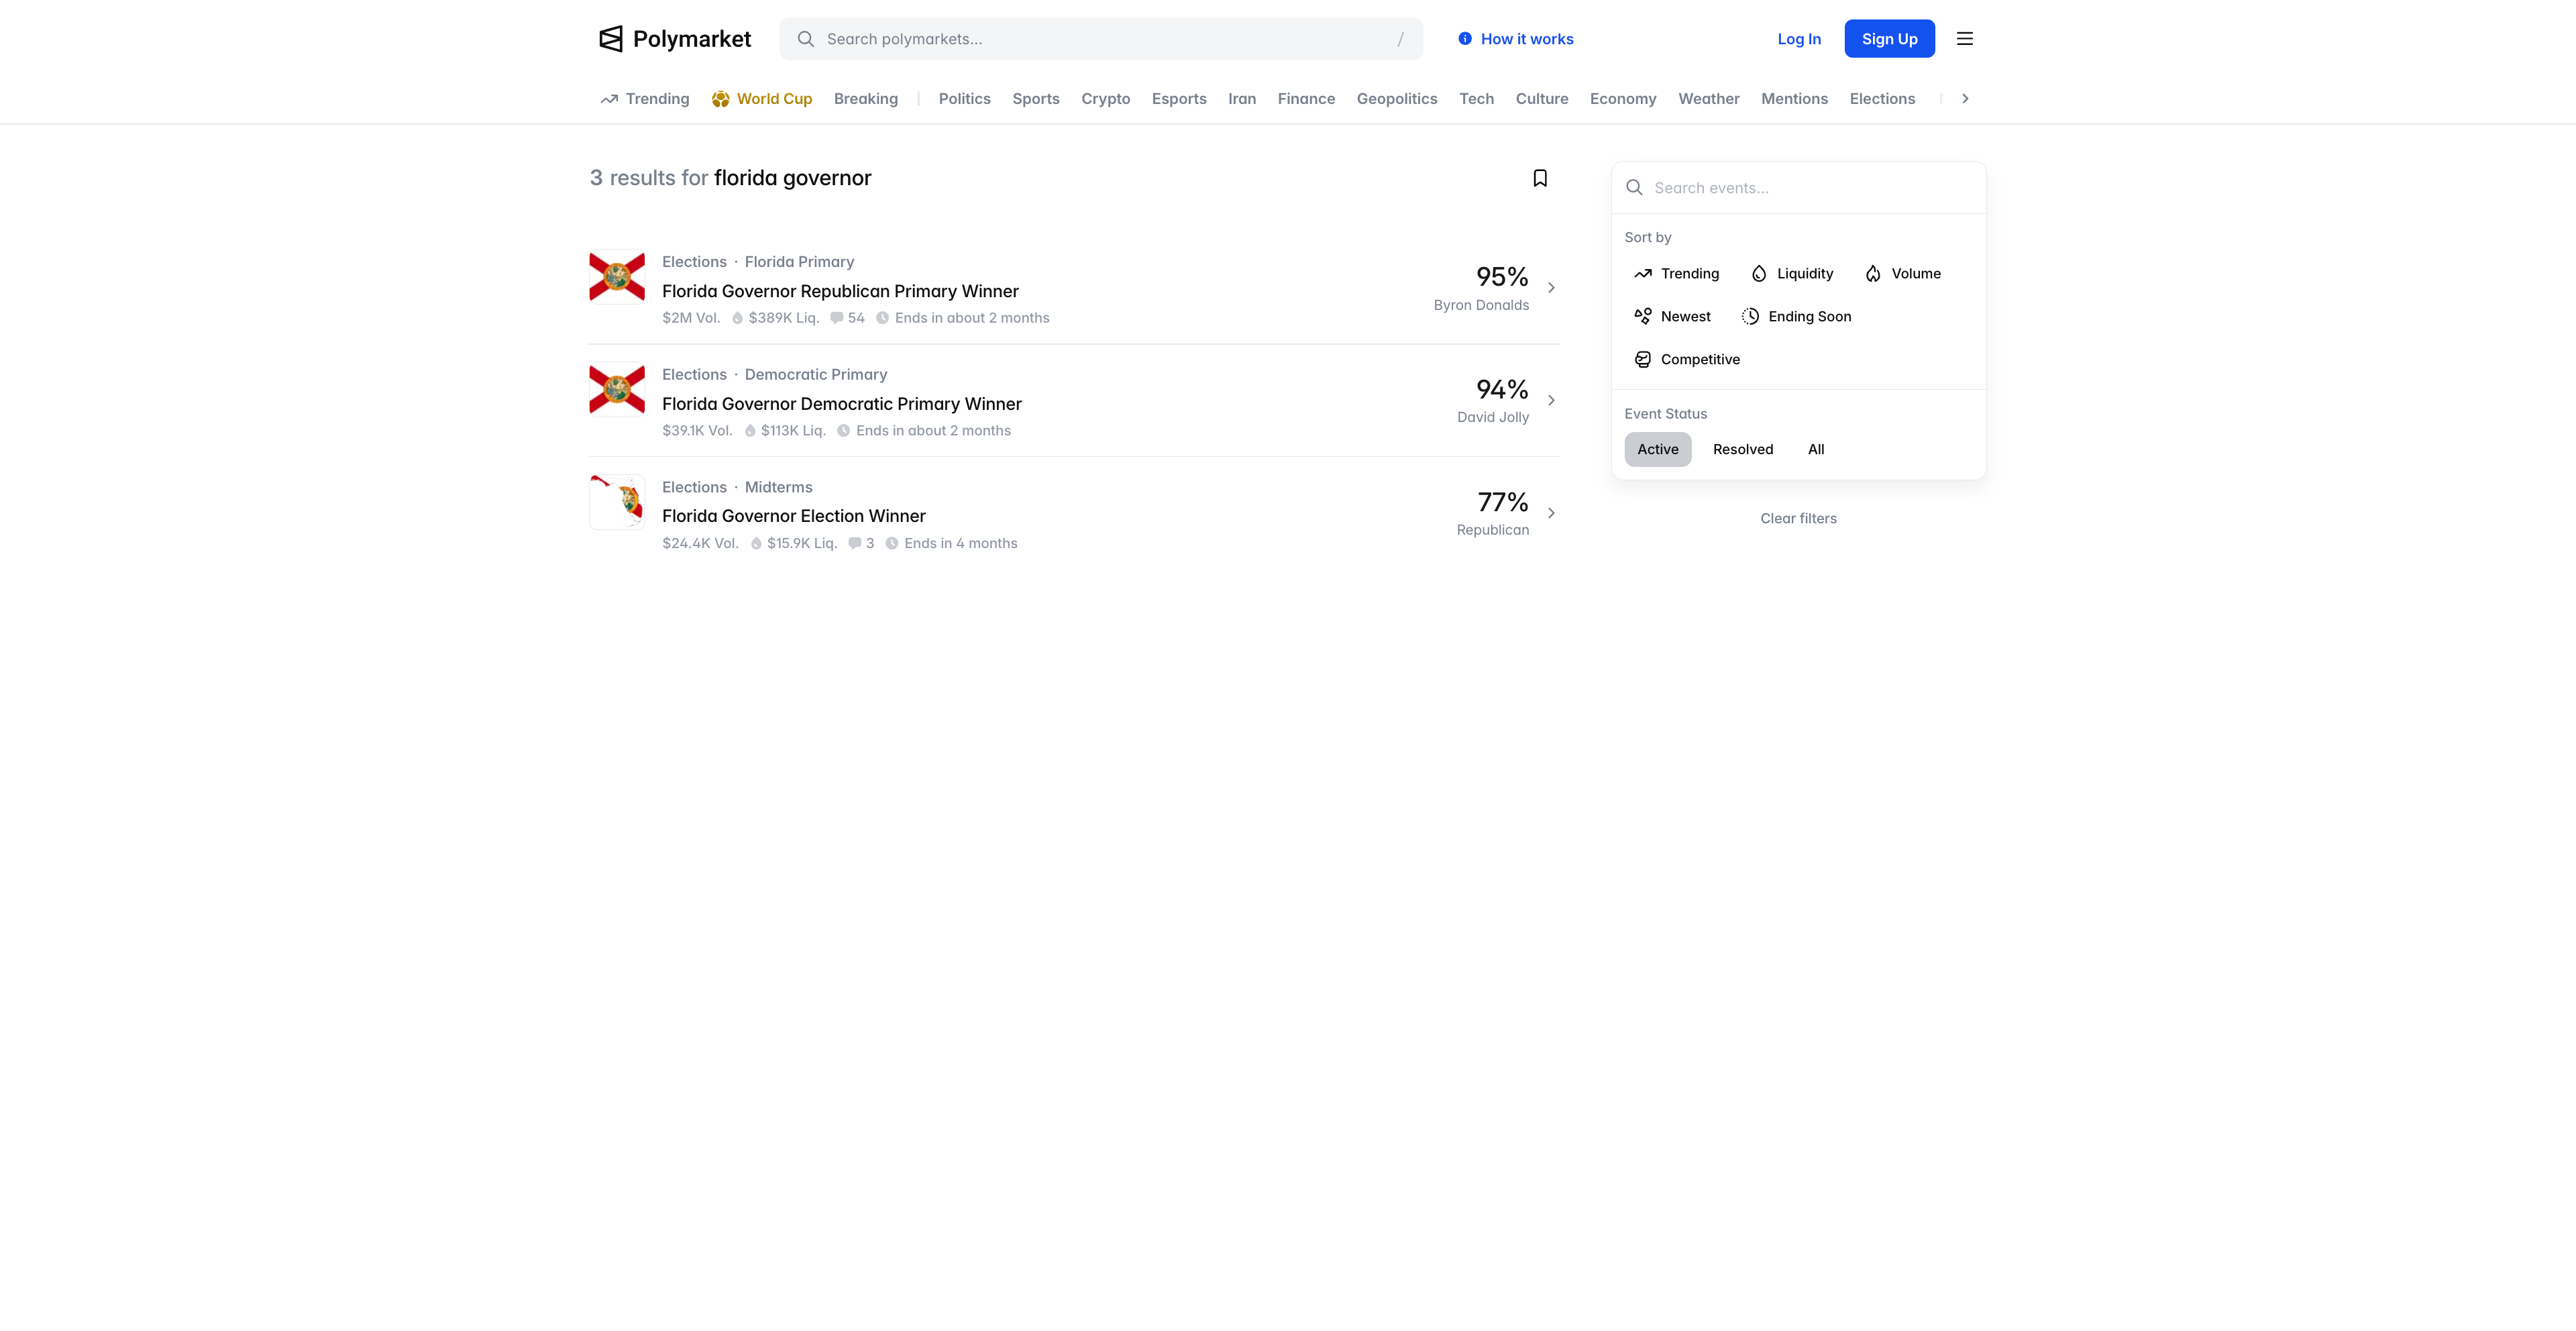Image resolution: width=2576 pixels, height=1331 pixels.
Task: Click the search magnifier in top bar
Action: pos(805,39)
